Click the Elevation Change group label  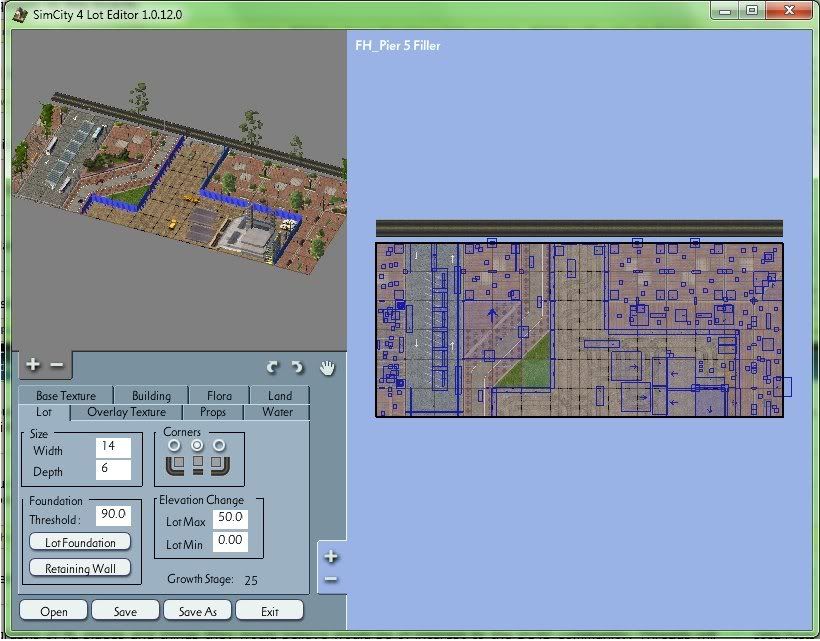(x=201, y=500)
